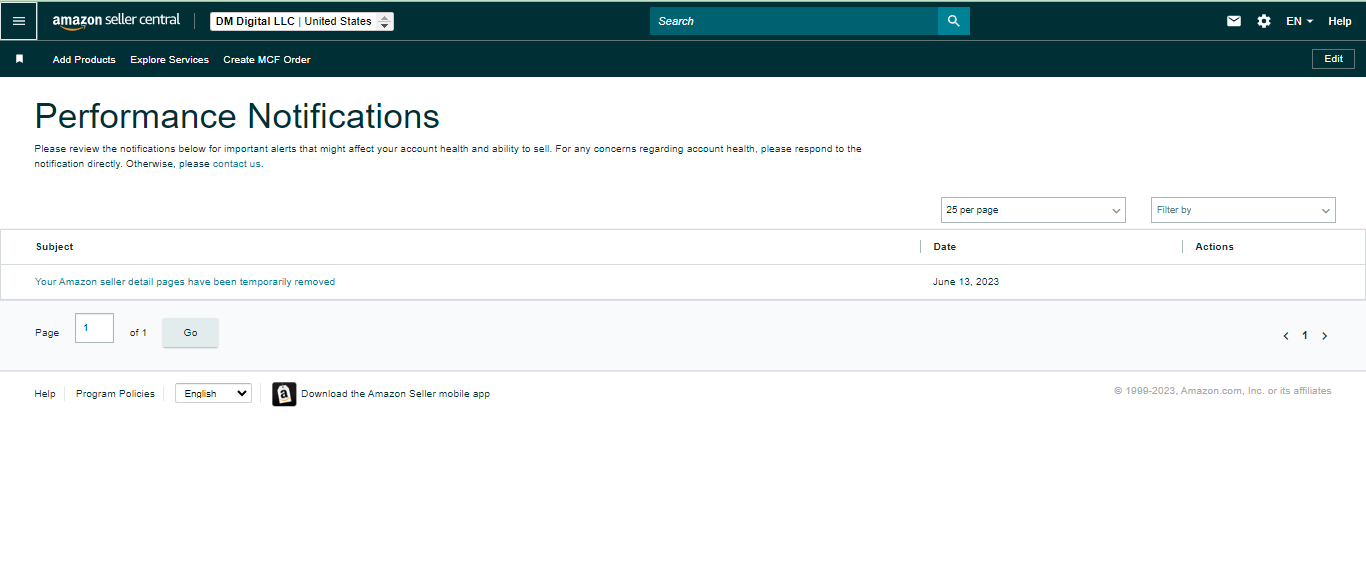Open the hamburger navigation menu
Image resolution: width=1366 pixels, height=572 pixels.
(x=19, y=21)
